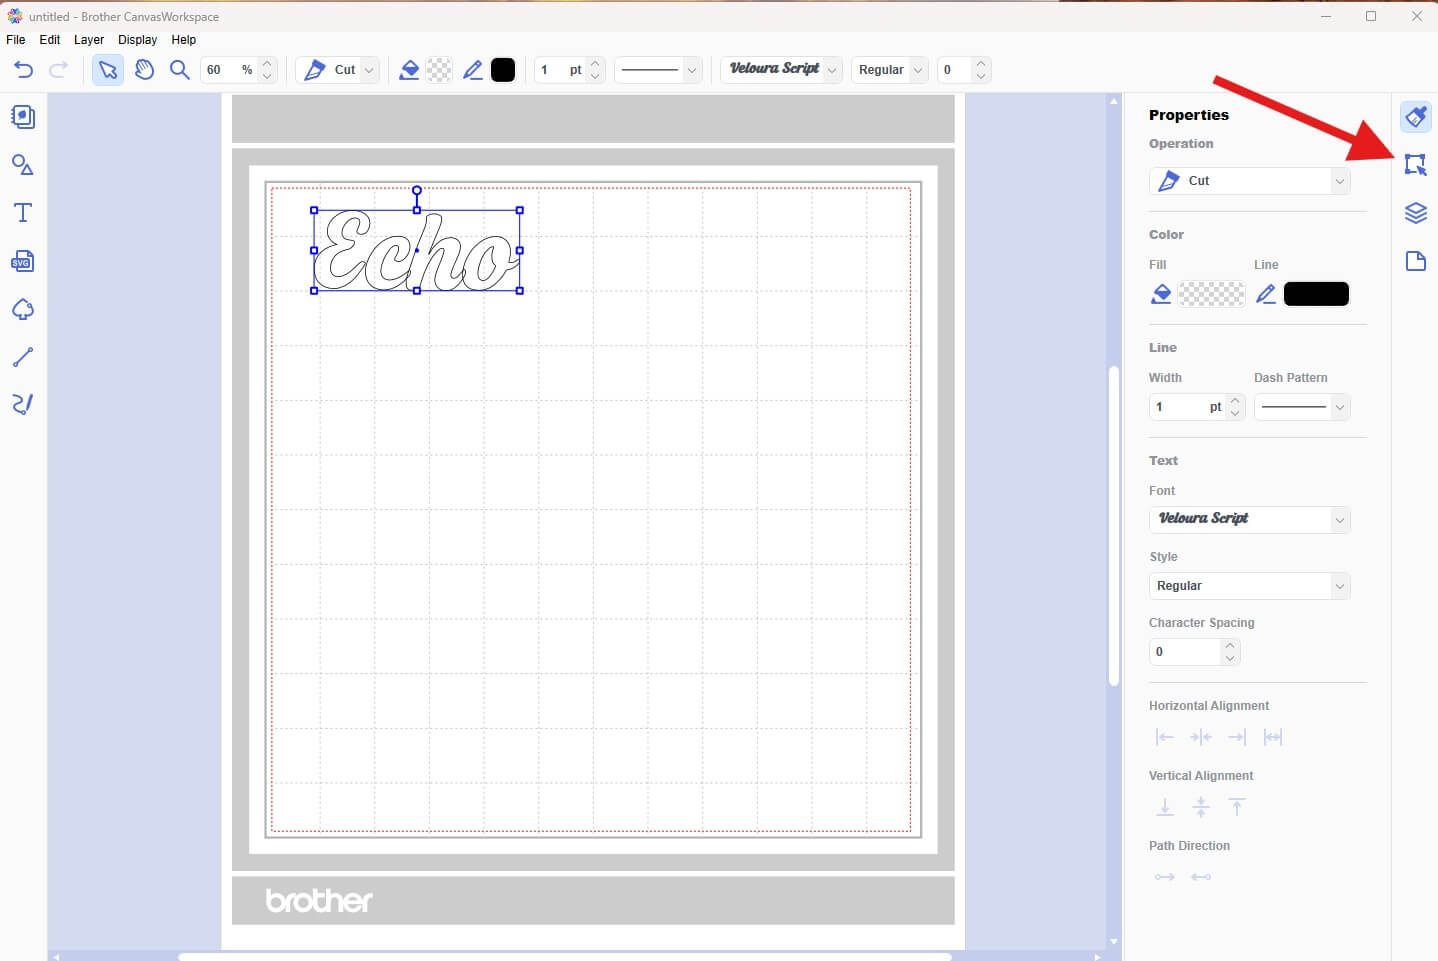This screenshot has width=1438, height=961.
Task: Activate the Zoom magnifier tool
Action: 180,70
